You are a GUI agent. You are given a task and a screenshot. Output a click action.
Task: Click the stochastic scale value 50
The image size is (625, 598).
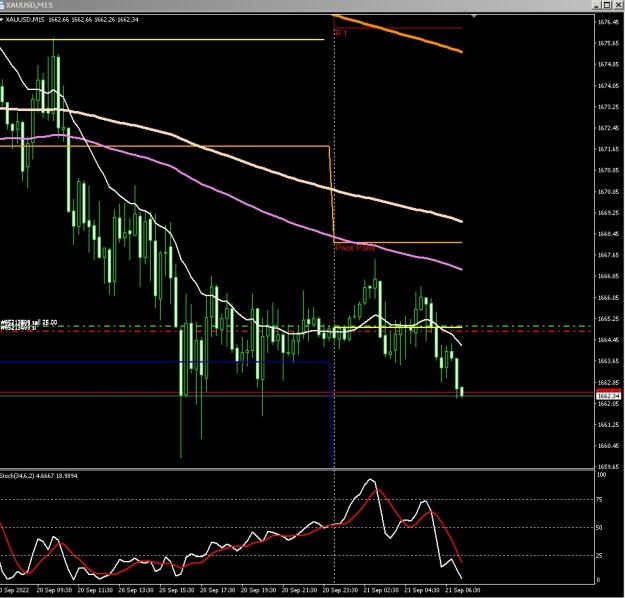600,527
